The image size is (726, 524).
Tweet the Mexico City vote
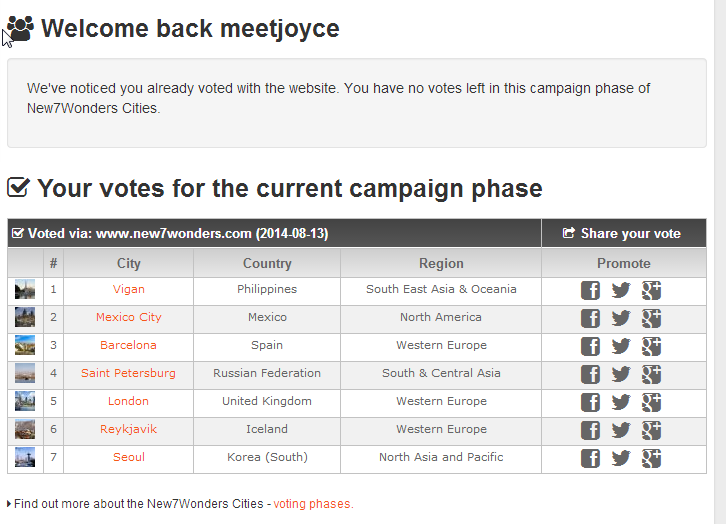[621, 318]
